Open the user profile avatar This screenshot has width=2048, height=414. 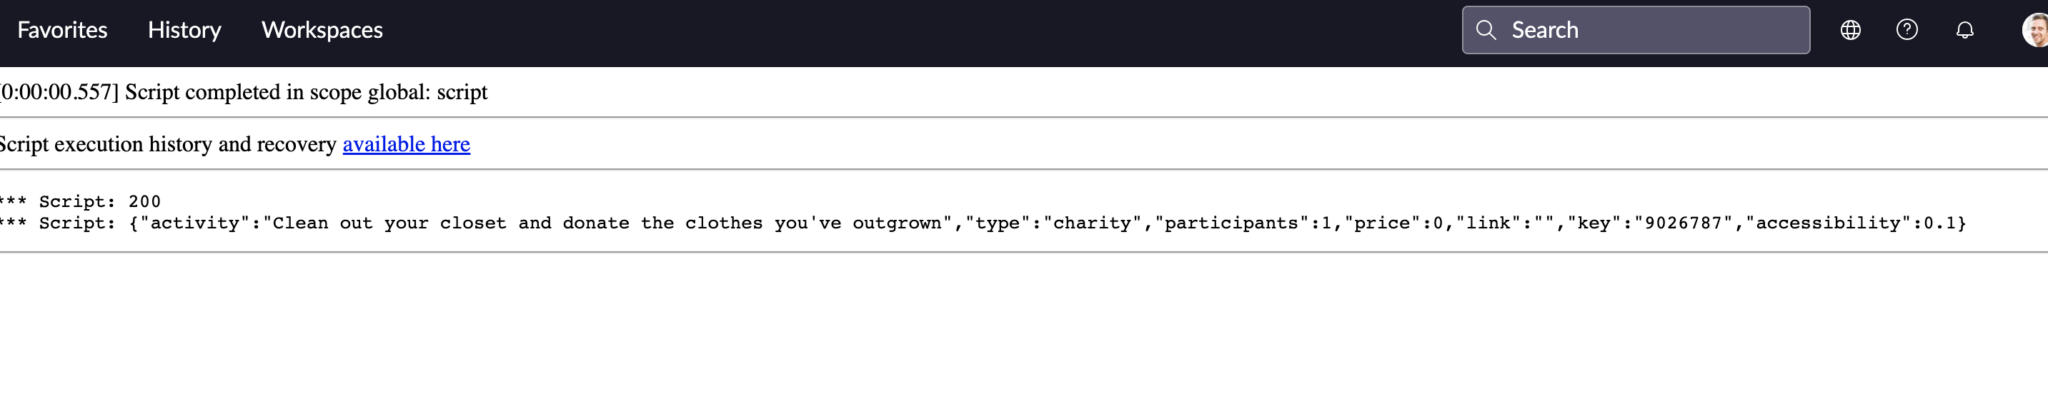(x=2035, y=30)
